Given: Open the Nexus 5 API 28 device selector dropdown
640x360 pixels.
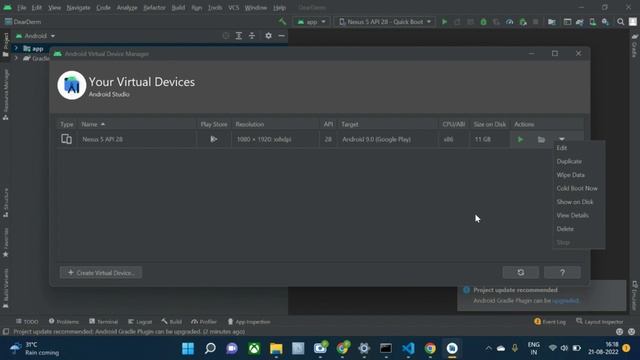Looking at the screenshot, I should (x=384, y=22).
